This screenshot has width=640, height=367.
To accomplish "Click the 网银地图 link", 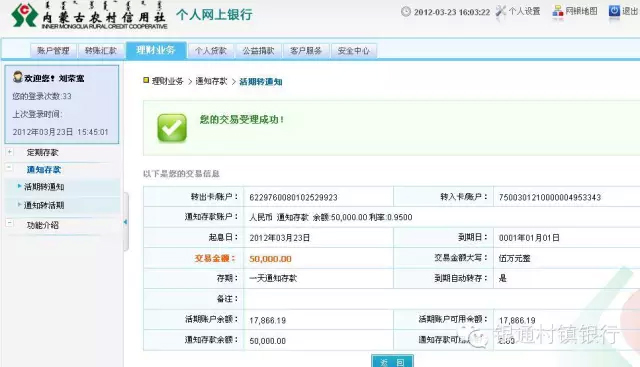I will coord(581,11).
